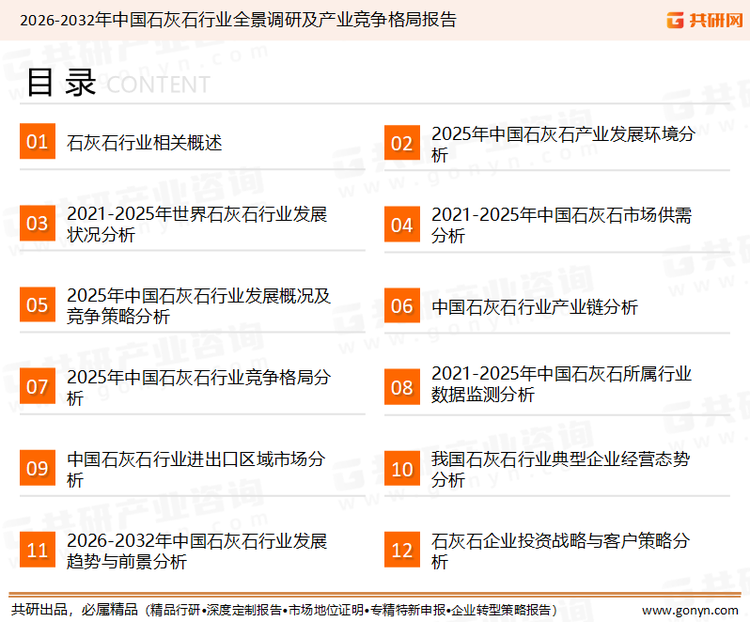
Task: Open chapter 2025年中国石灰石产业发展环境分析
Action: click(x=562, y=144)
